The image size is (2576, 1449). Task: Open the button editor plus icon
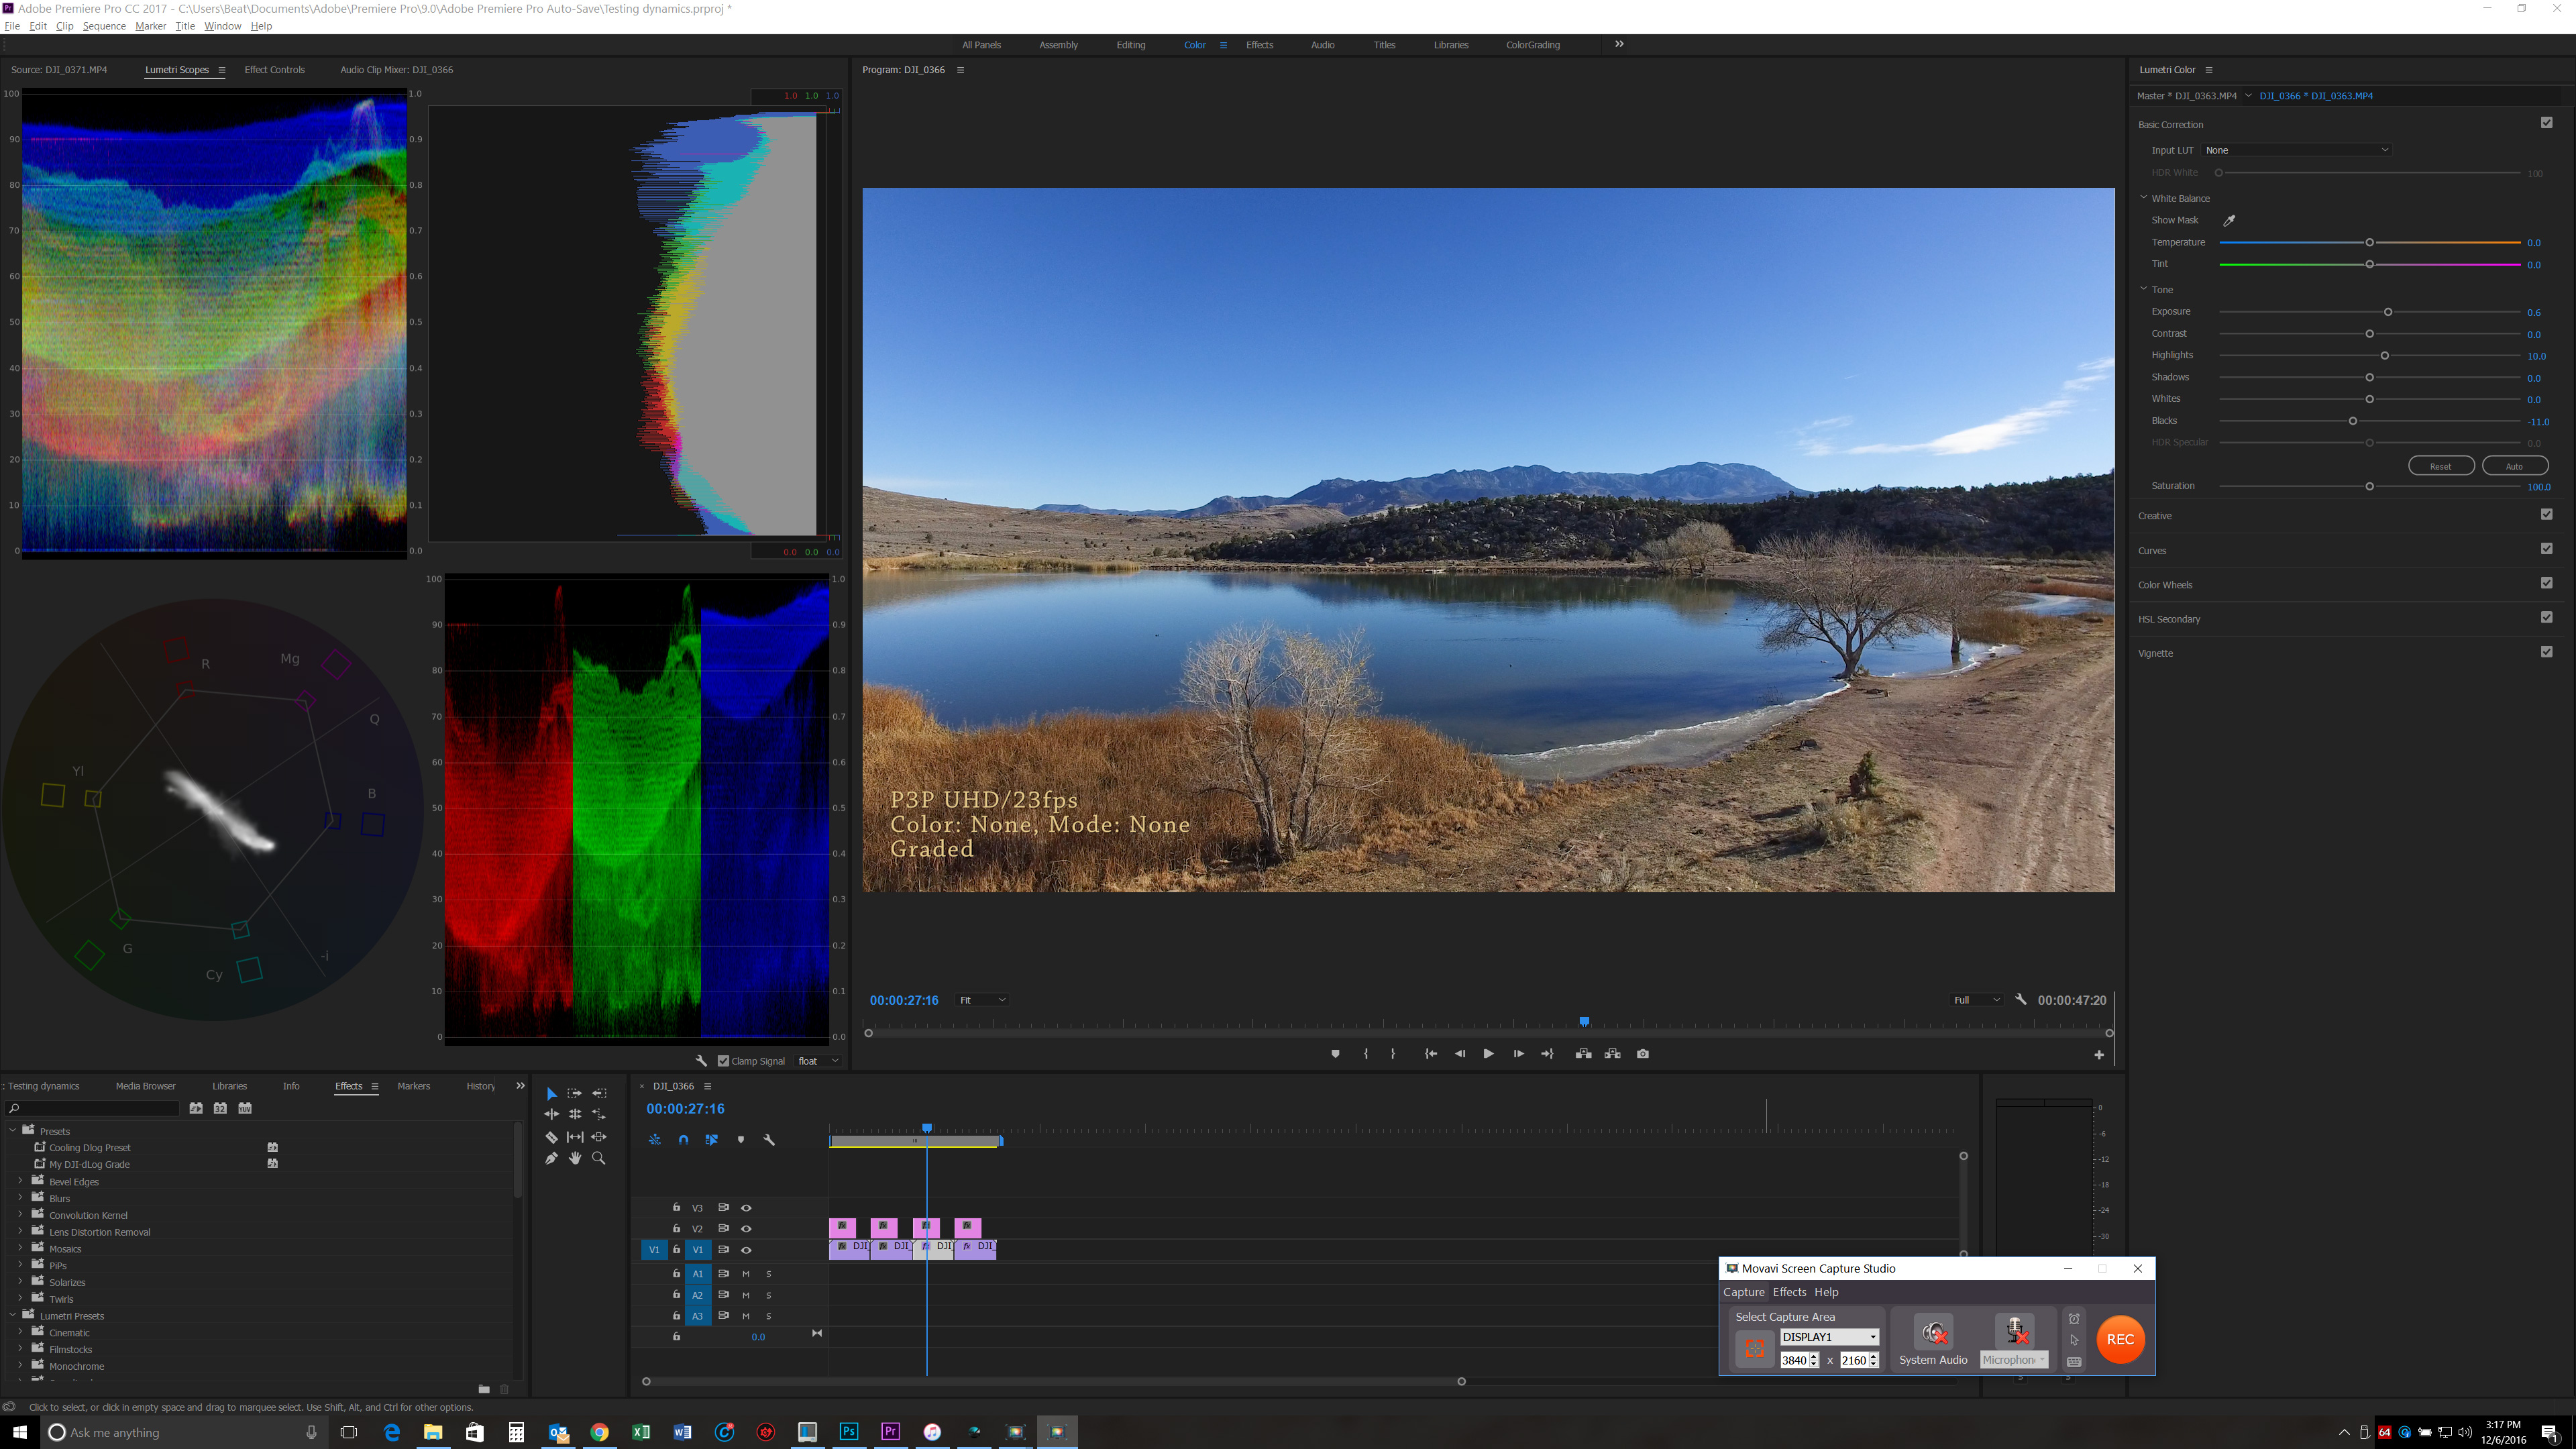click(2099, 1054)
